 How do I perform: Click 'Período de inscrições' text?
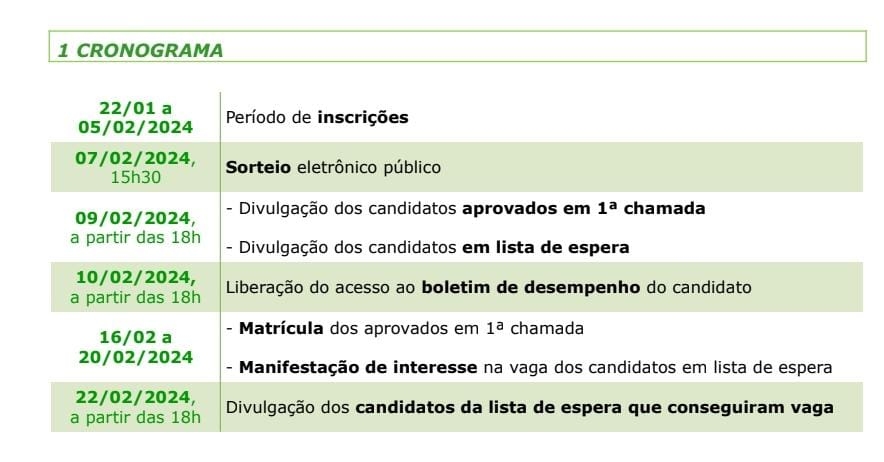317,117
